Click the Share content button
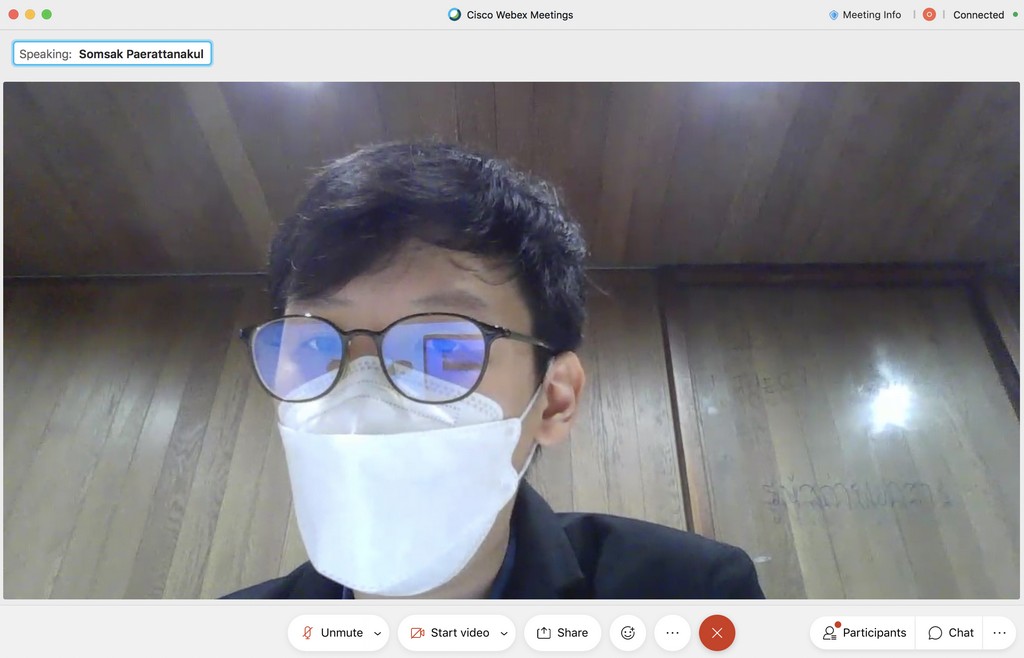 (562, 633)
